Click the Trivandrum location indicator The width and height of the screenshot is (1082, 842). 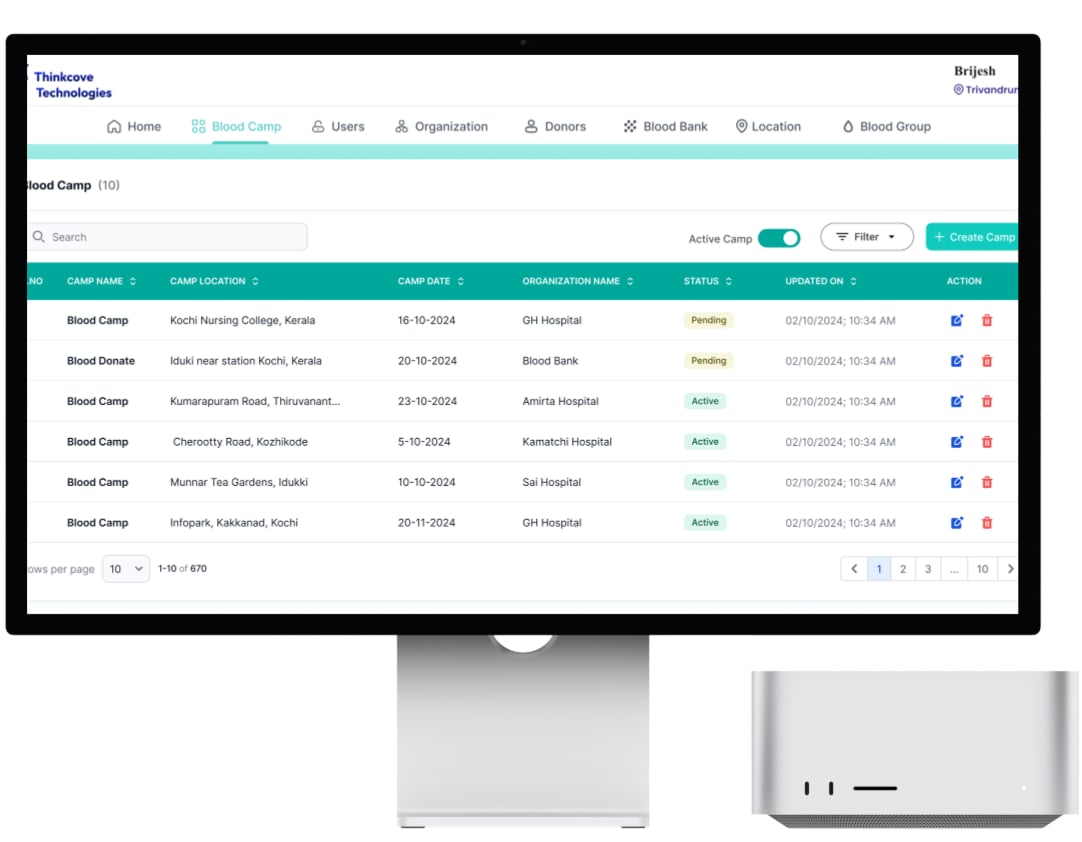[986, 90]
